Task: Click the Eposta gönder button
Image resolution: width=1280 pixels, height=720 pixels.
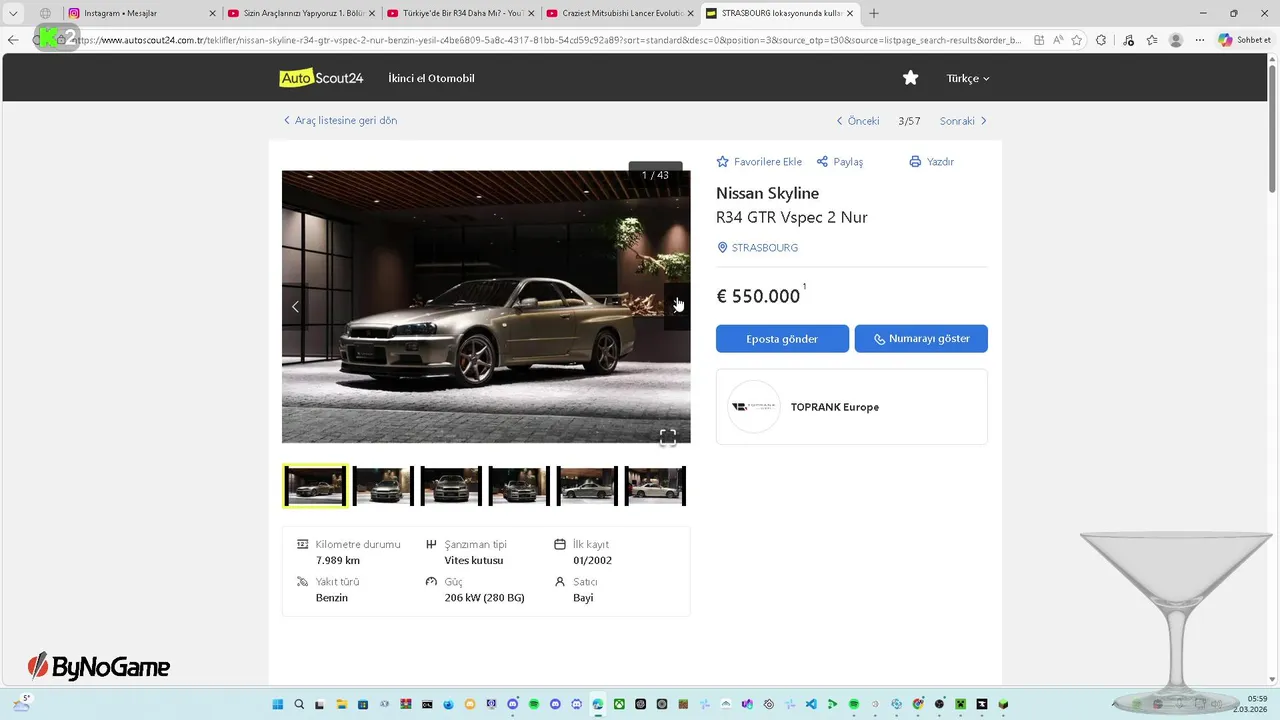Action: pyautogui.click(x=782, y=339)
